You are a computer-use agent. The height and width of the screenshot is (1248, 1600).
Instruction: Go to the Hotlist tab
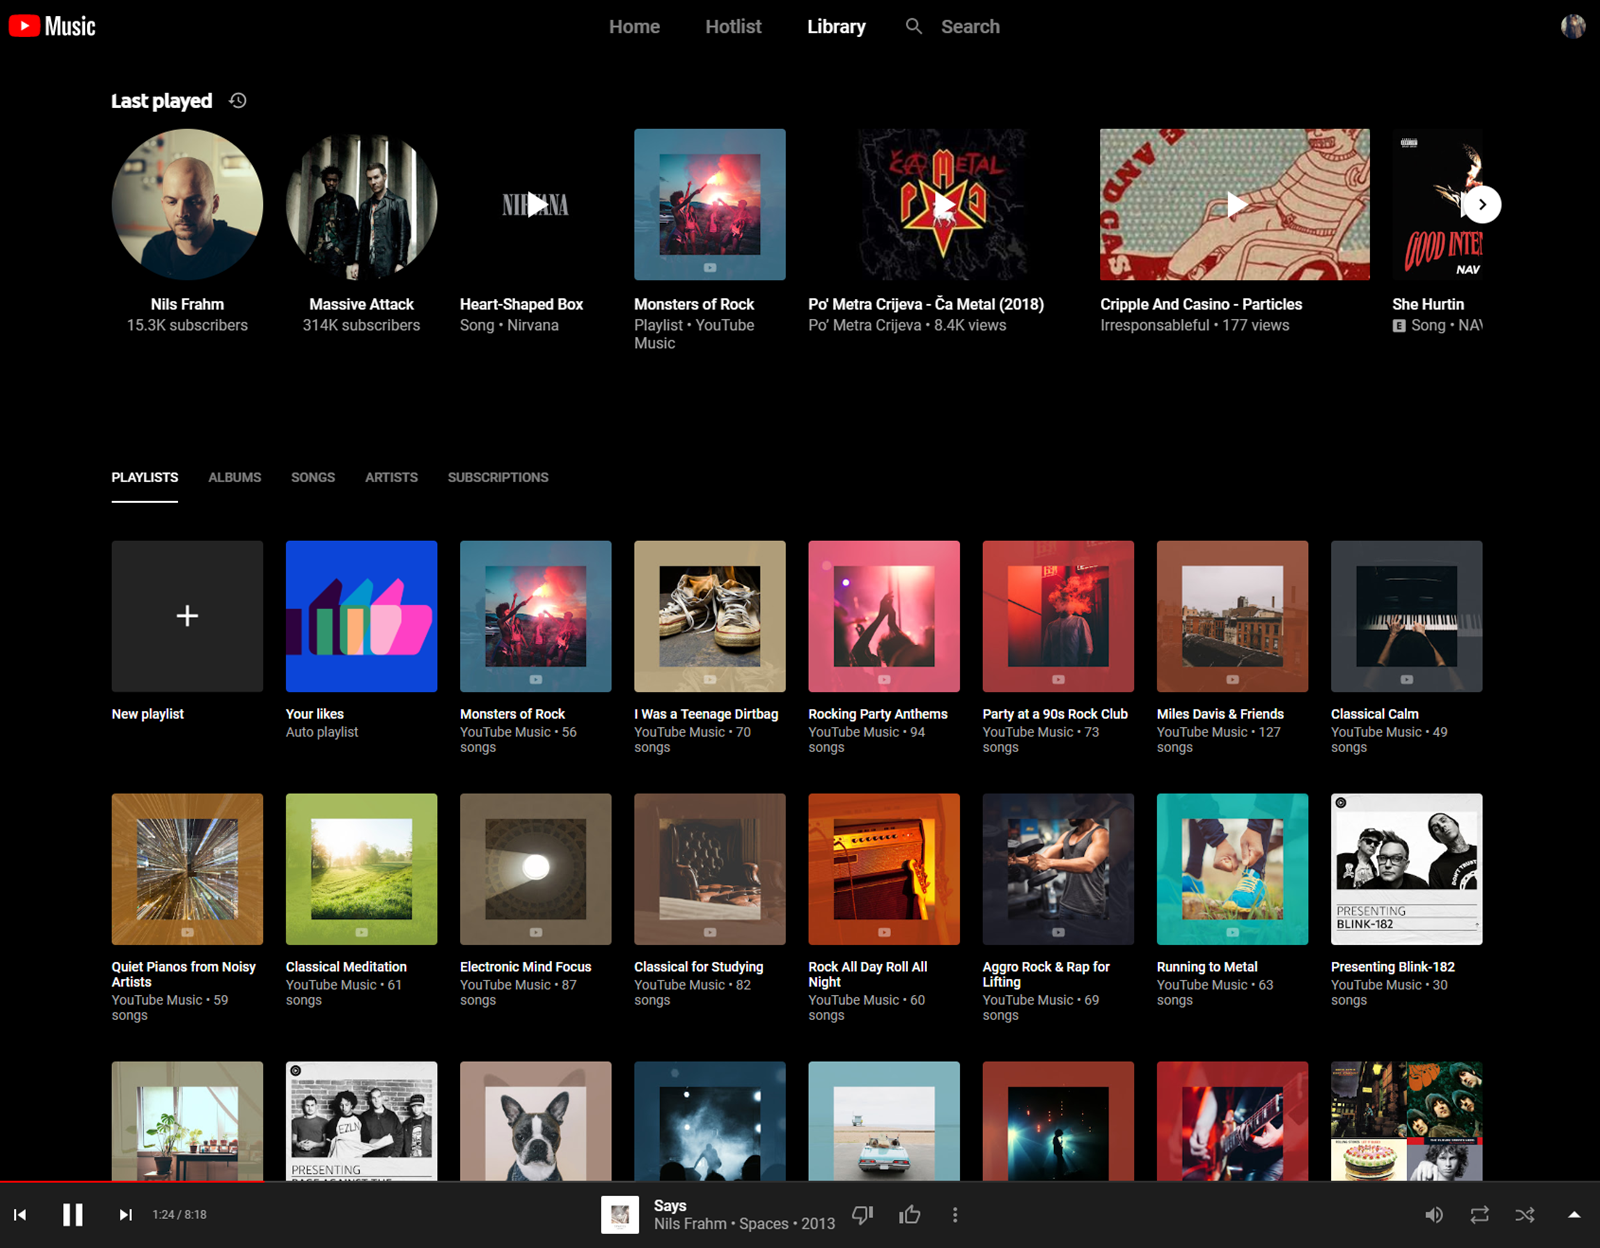pyautogui.click(x=733, y=27)
